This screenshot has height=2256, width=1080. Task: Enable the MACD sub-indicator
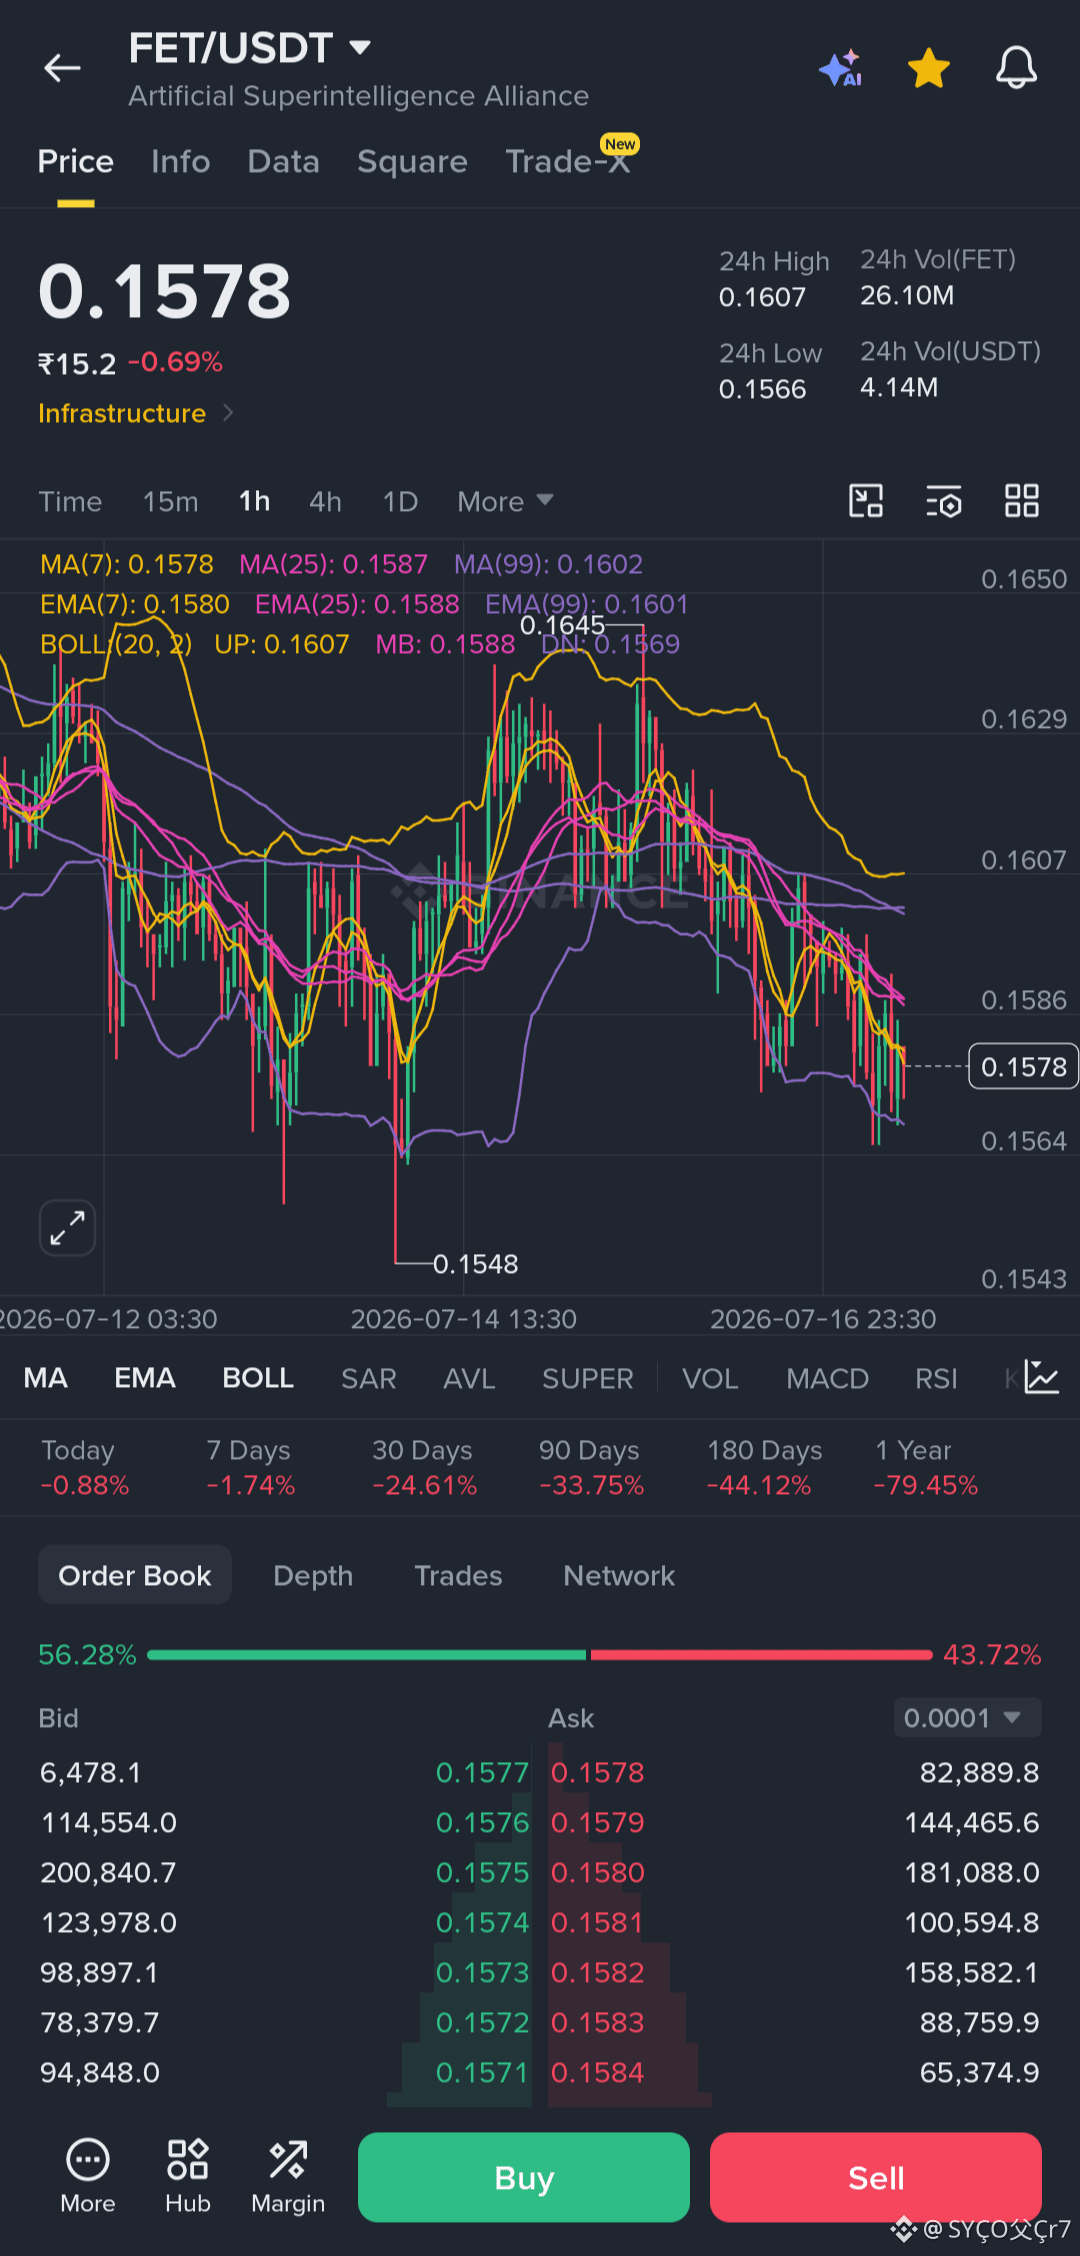click(827, 1378)
